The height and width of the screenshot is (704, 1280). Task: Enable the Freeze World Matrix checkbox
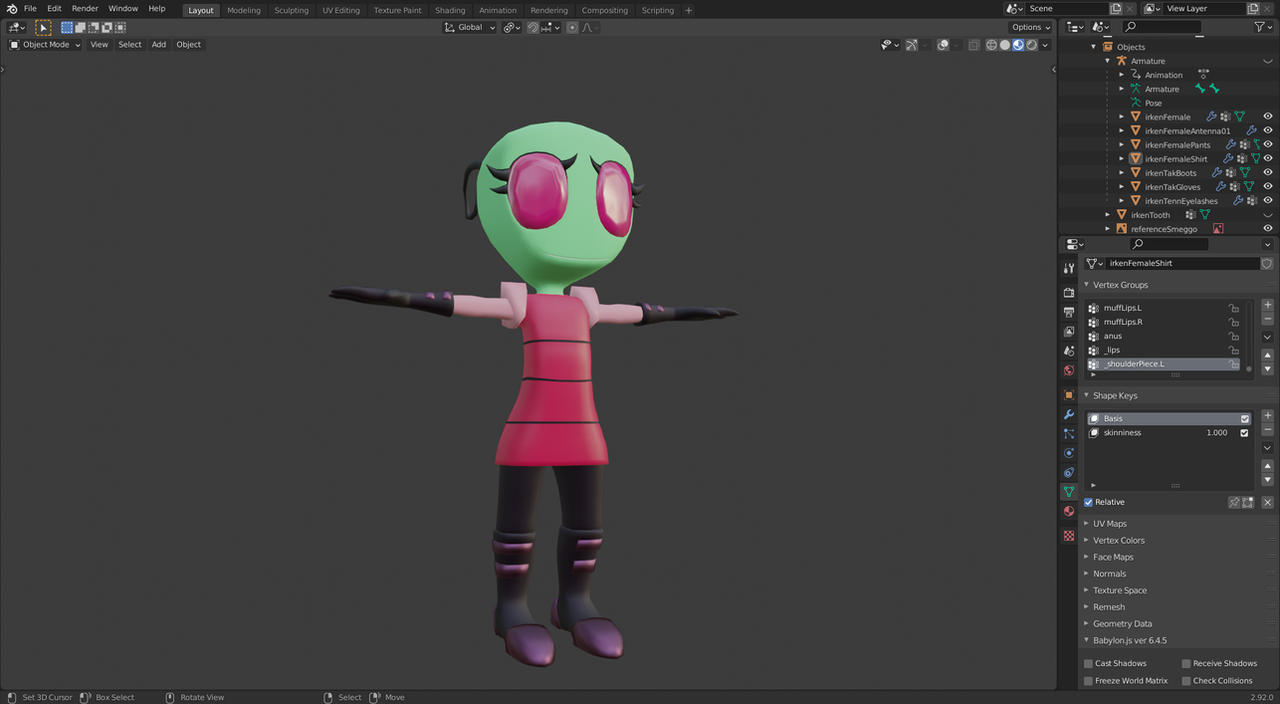pos(1089,681)
